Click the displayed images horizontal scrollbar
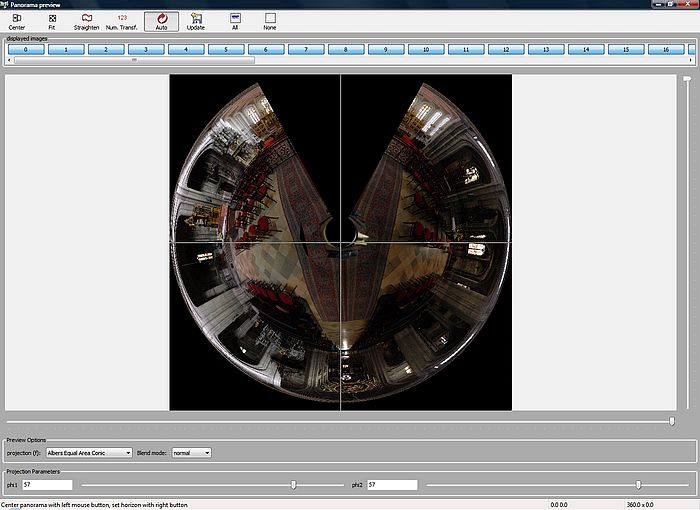The image size is (700, 510). click(x=135, y=60)
